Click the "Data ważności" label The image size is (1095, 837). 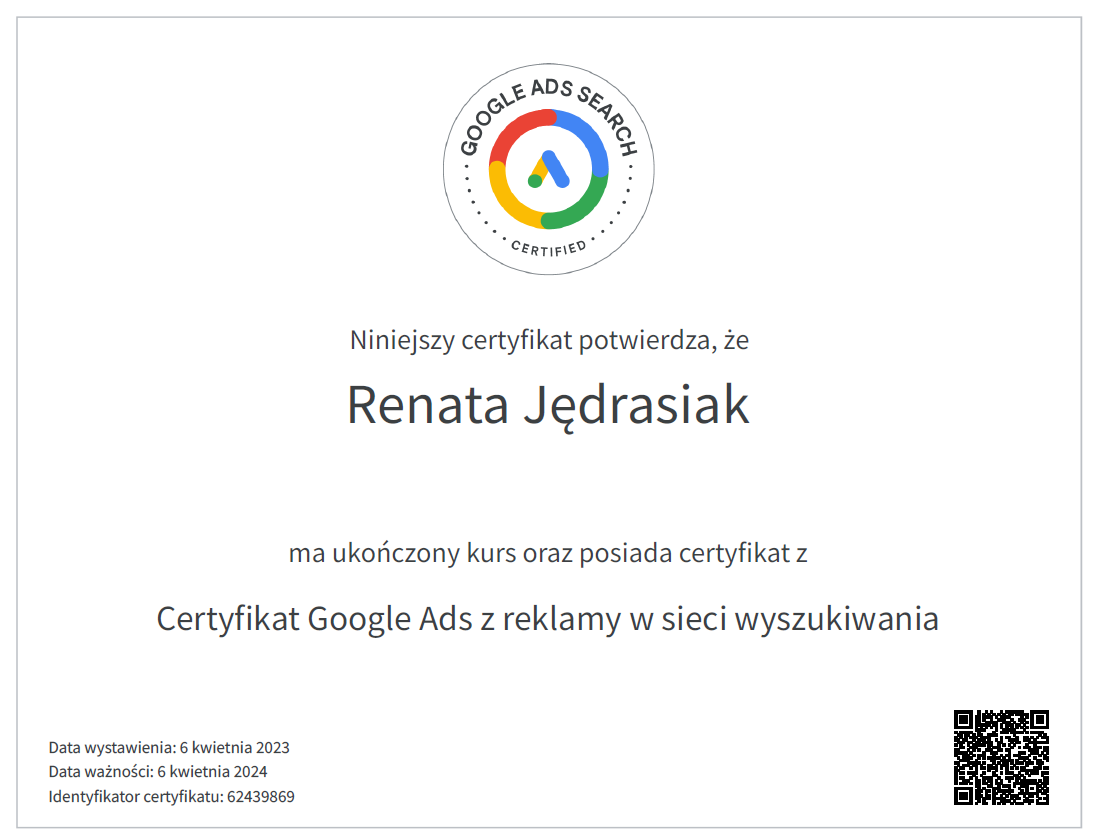pos(101,772)
